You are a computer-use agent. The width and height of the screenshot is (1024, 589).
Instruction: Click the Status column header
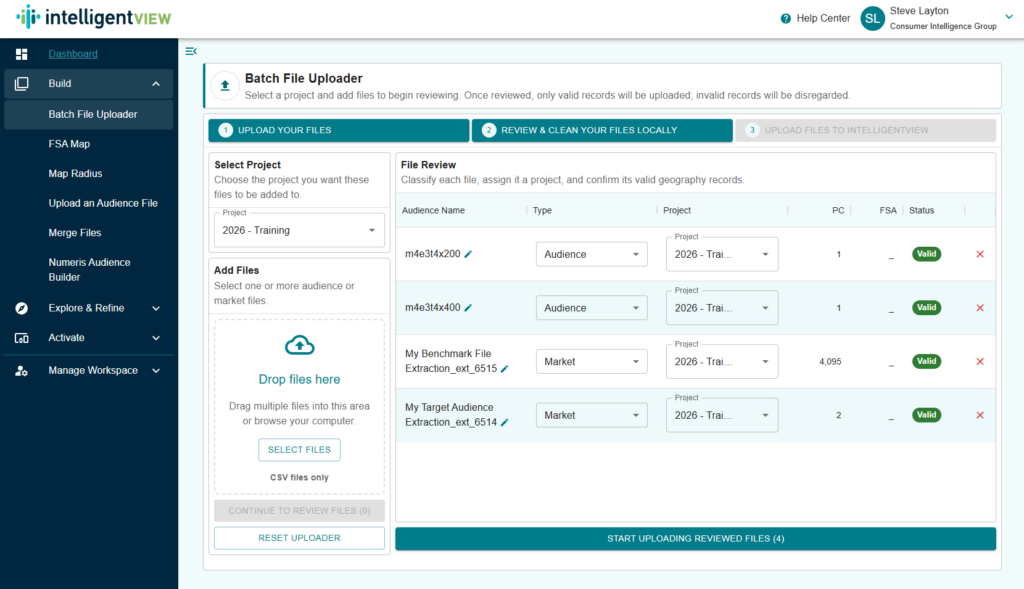click(921, 210)
